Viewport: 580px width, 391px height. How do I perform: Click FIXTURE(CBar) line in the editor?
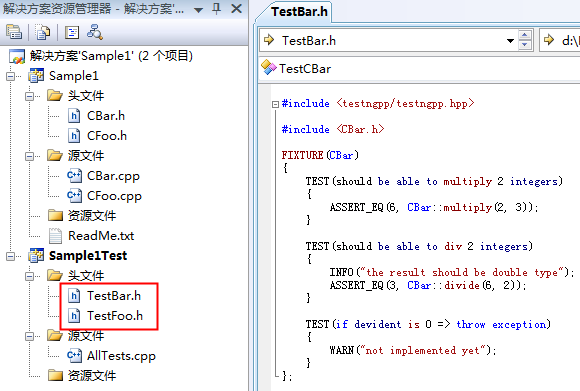pyautogui.click(x=320, y=155)
